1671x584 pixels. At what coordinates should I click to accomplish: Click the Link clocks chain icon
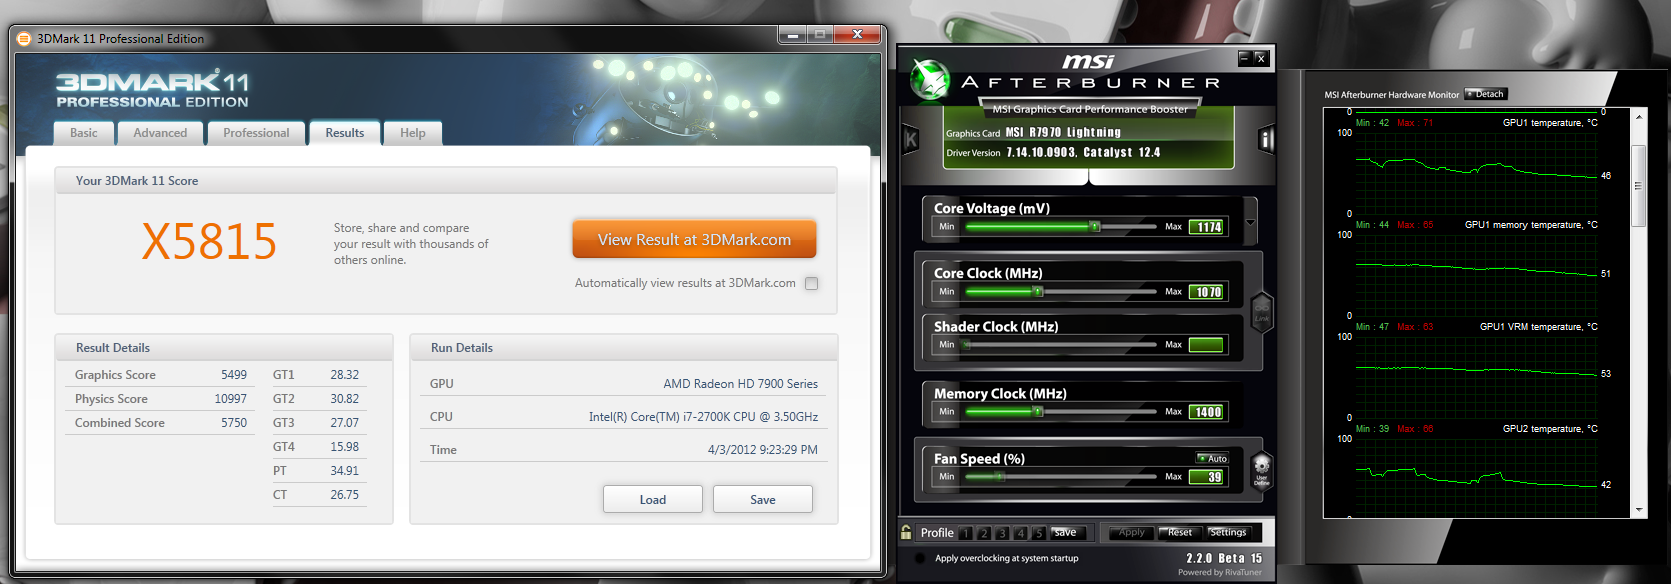pos(1262,312)
